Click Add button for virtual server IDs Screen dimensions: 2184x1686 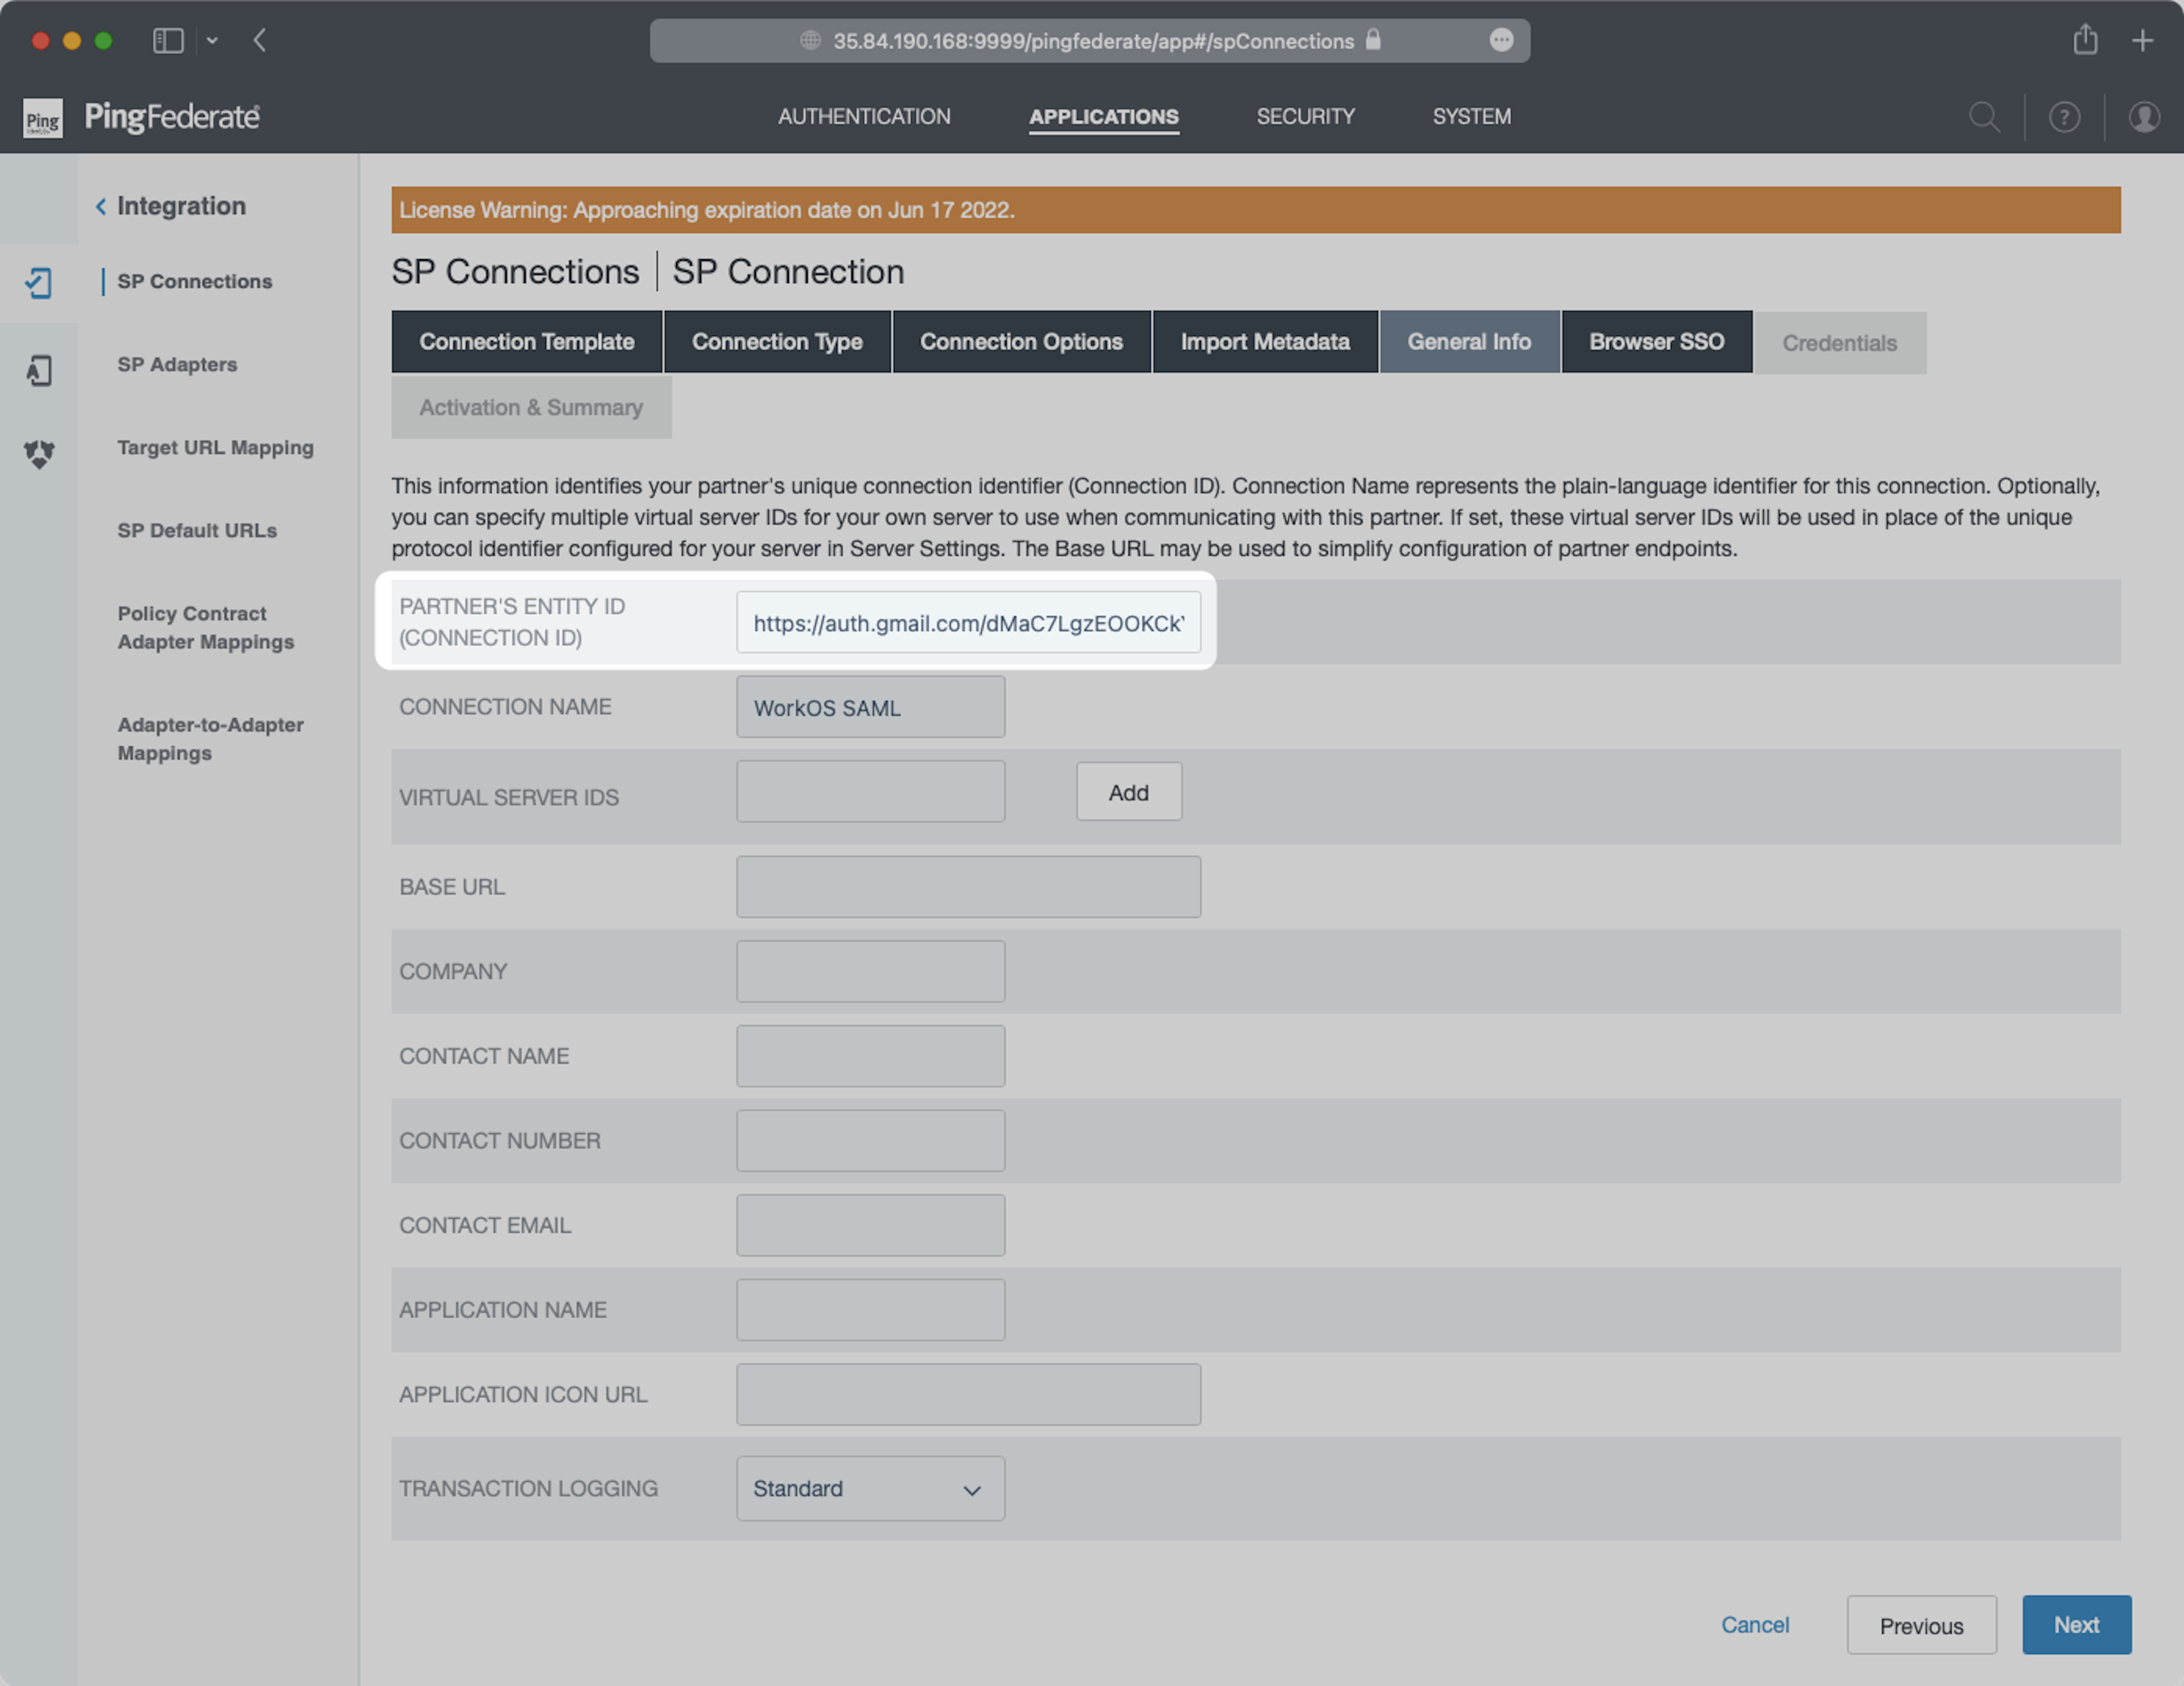1128,792
